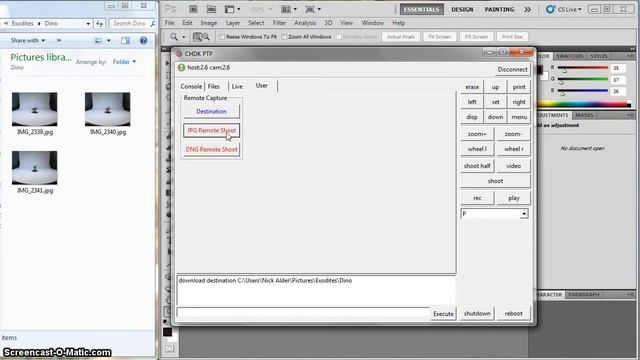The width and height of the screenshot is (640, 360).
Task: Click the Fit Screen button
Action: click(x=440, y=37)
